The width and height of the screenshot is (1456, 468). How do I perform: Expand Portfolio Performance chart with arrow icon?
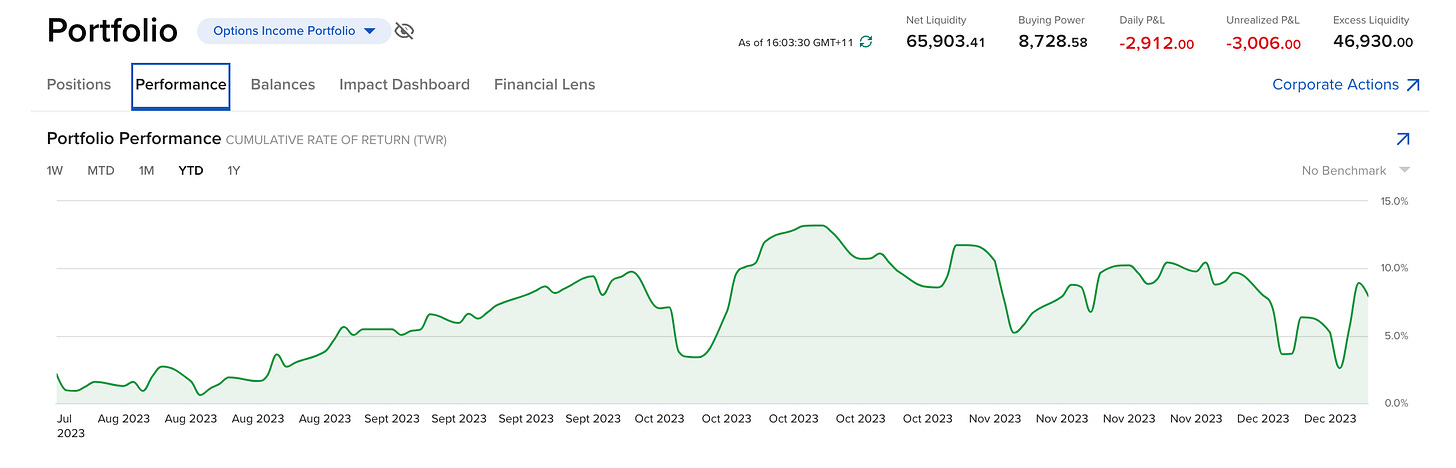tap(1403, 139)
